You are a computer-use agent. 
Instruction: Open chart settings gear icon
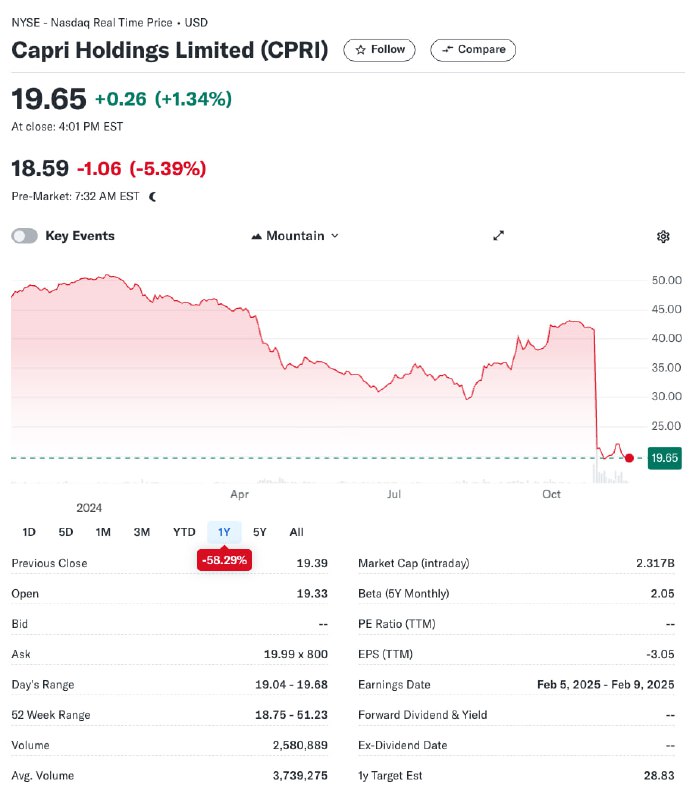(x=663, y=237)
